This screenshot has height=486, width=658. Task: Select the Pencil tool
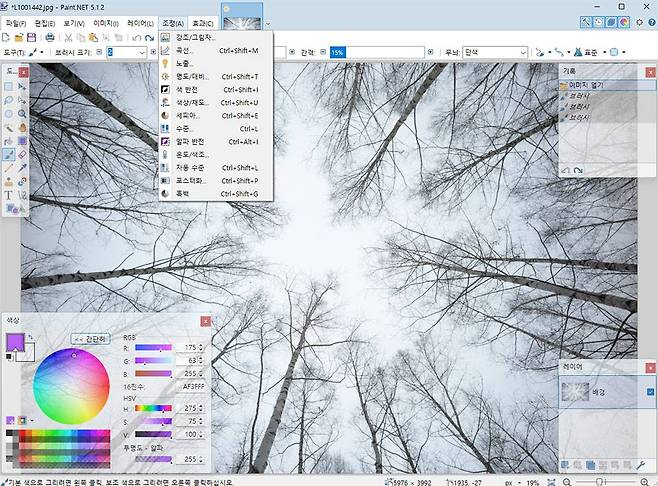[8, 168]
